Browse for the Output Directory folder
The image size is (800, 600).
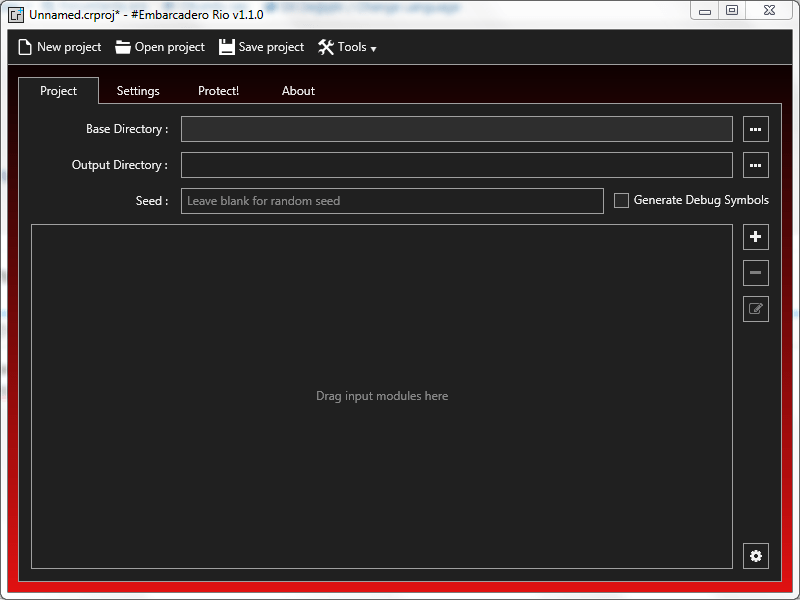tap(756, 165)
